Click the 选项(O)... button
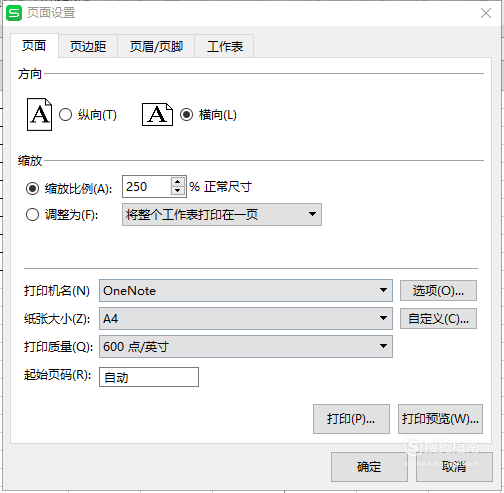The image size is (504, 493). pyautogui.click(x=438, y=291)
